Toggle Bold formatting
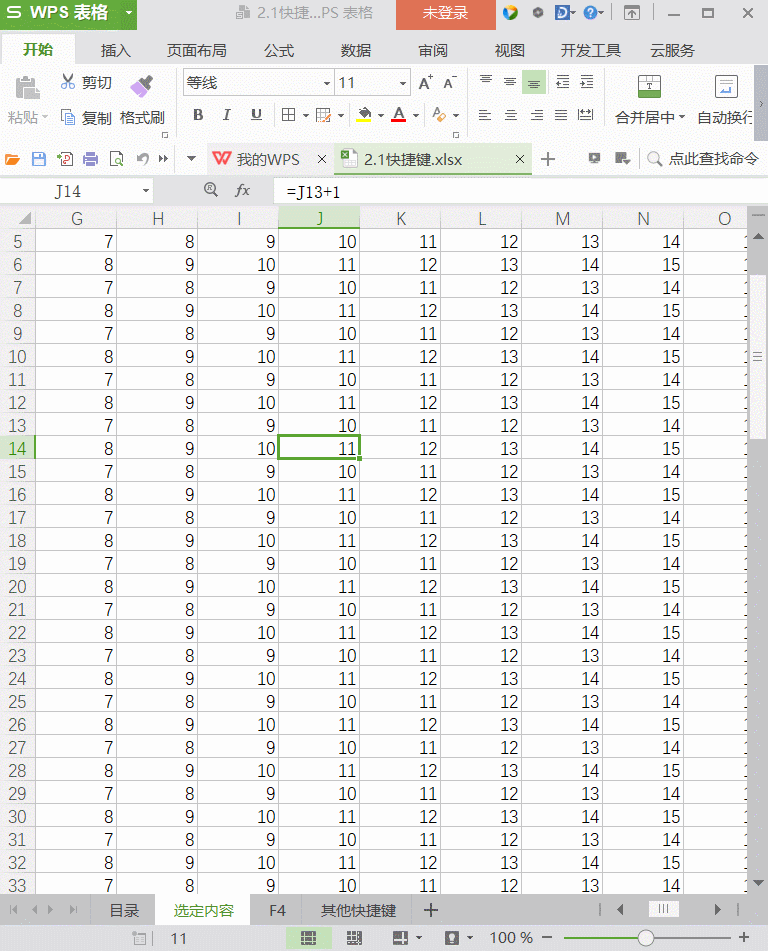The width and height of the screenshot is (768, 951). [x=198, y=116]
